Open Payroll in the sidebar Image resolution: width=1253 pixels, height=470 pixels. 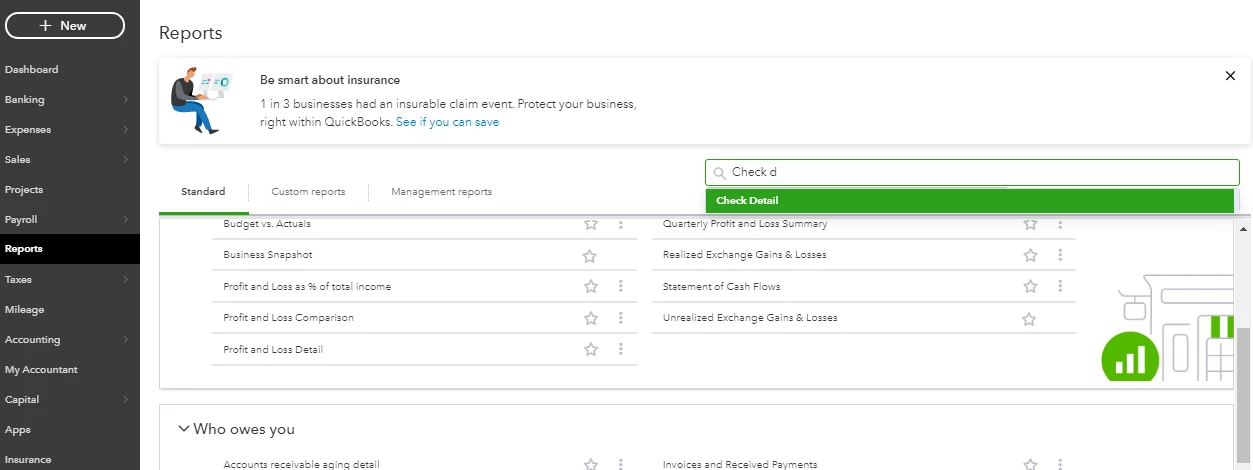pyautogui.click(x=21, y=220)
